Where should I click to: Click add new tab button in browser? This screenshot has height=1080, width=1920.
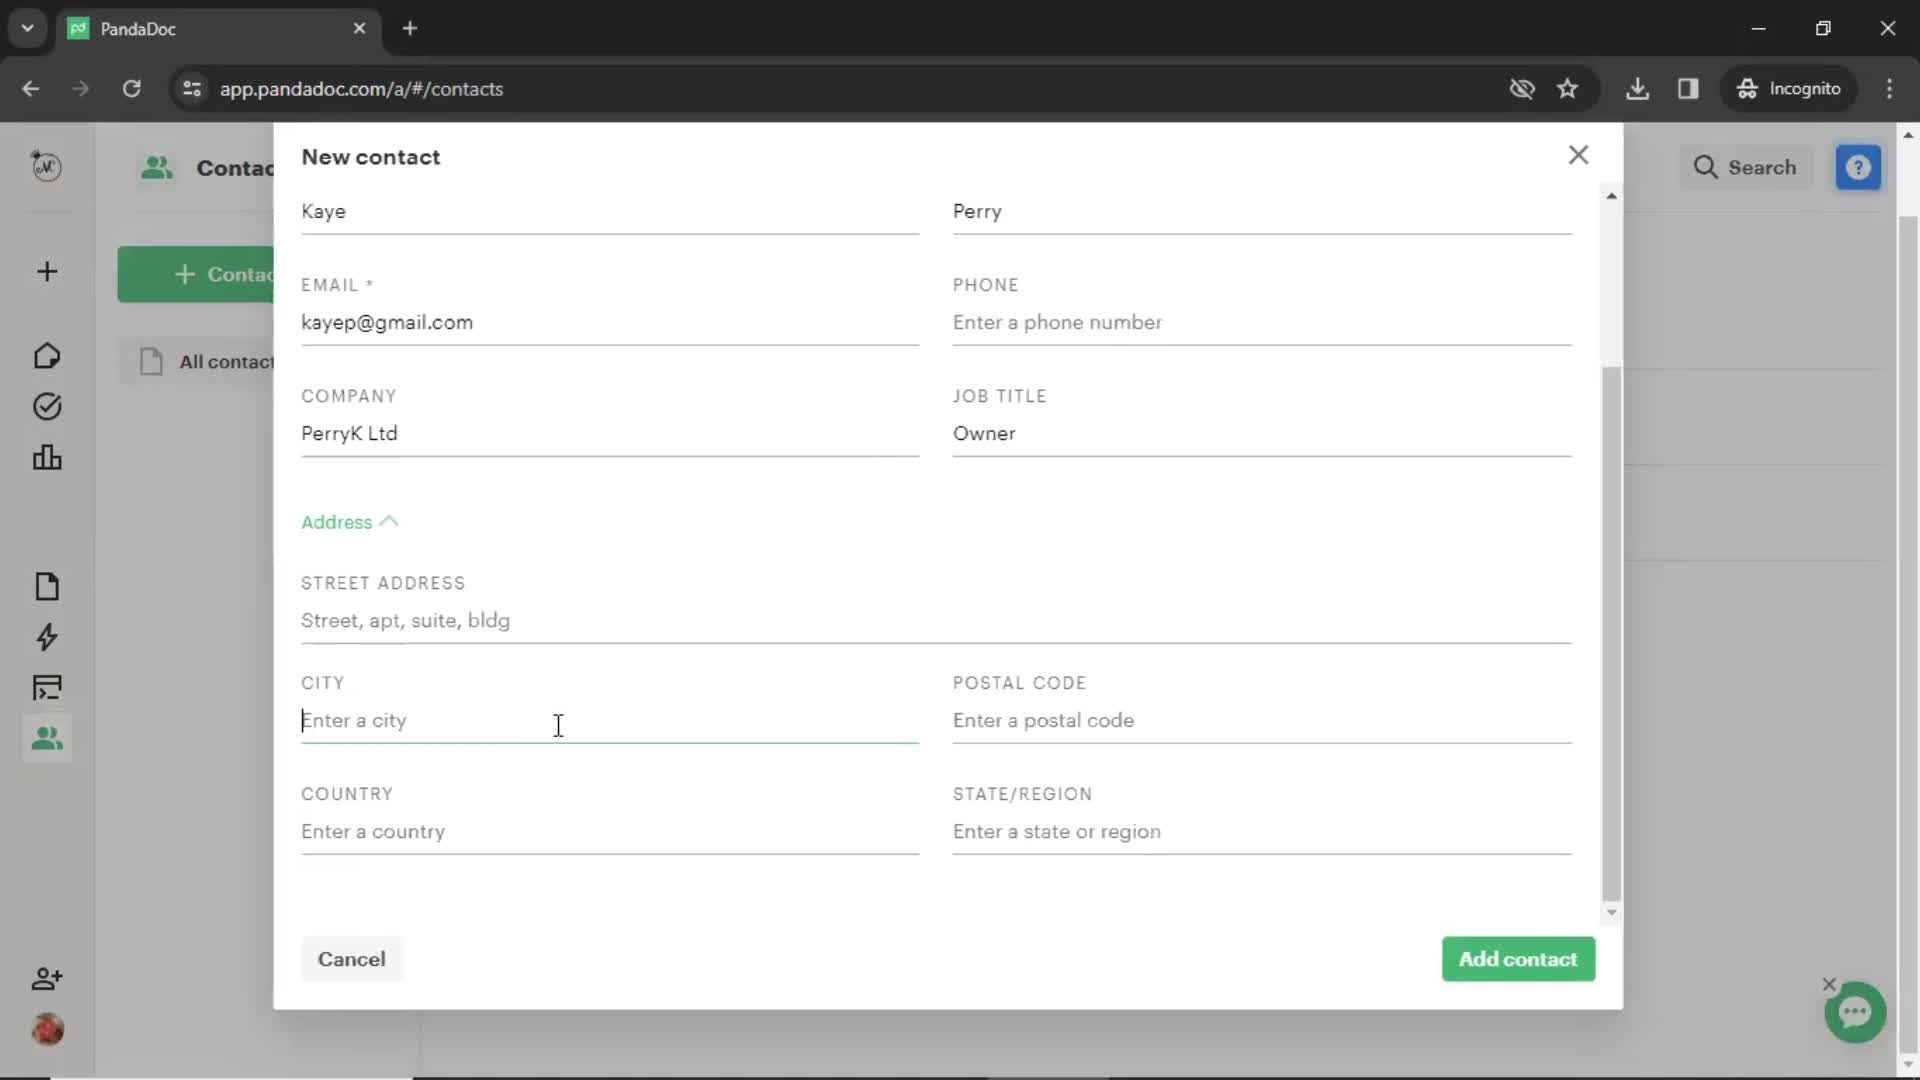click(x=409, y=29)
